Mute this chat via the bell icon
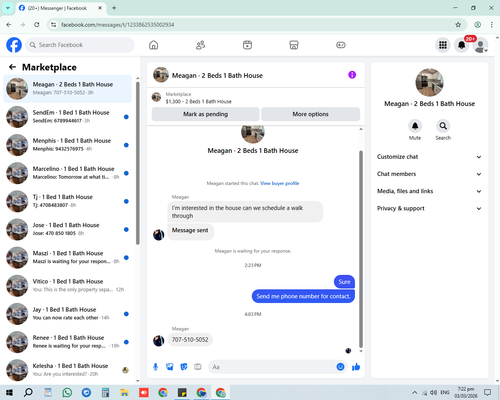The image size is (500, 400). [x=415, y=126]
